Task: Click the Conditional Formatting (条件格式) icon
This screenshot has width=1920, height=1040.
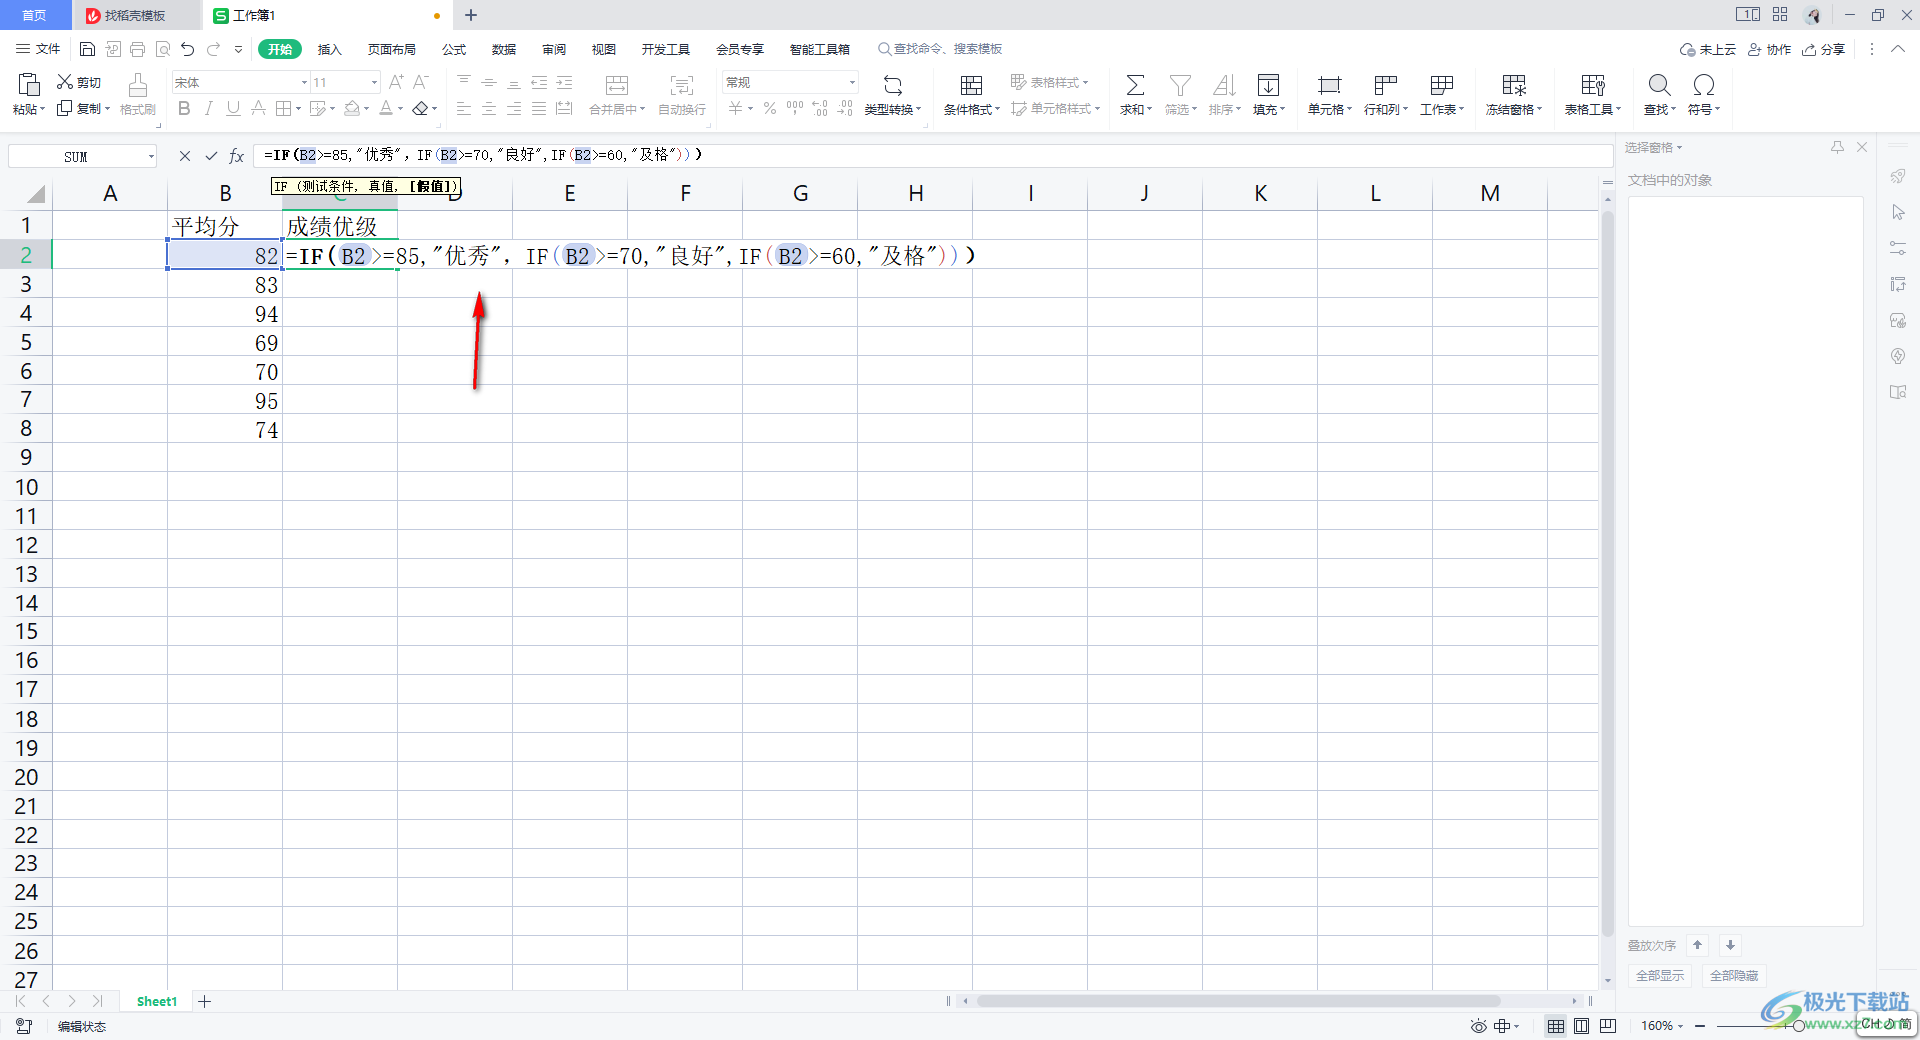Action: tap(971, 85)
